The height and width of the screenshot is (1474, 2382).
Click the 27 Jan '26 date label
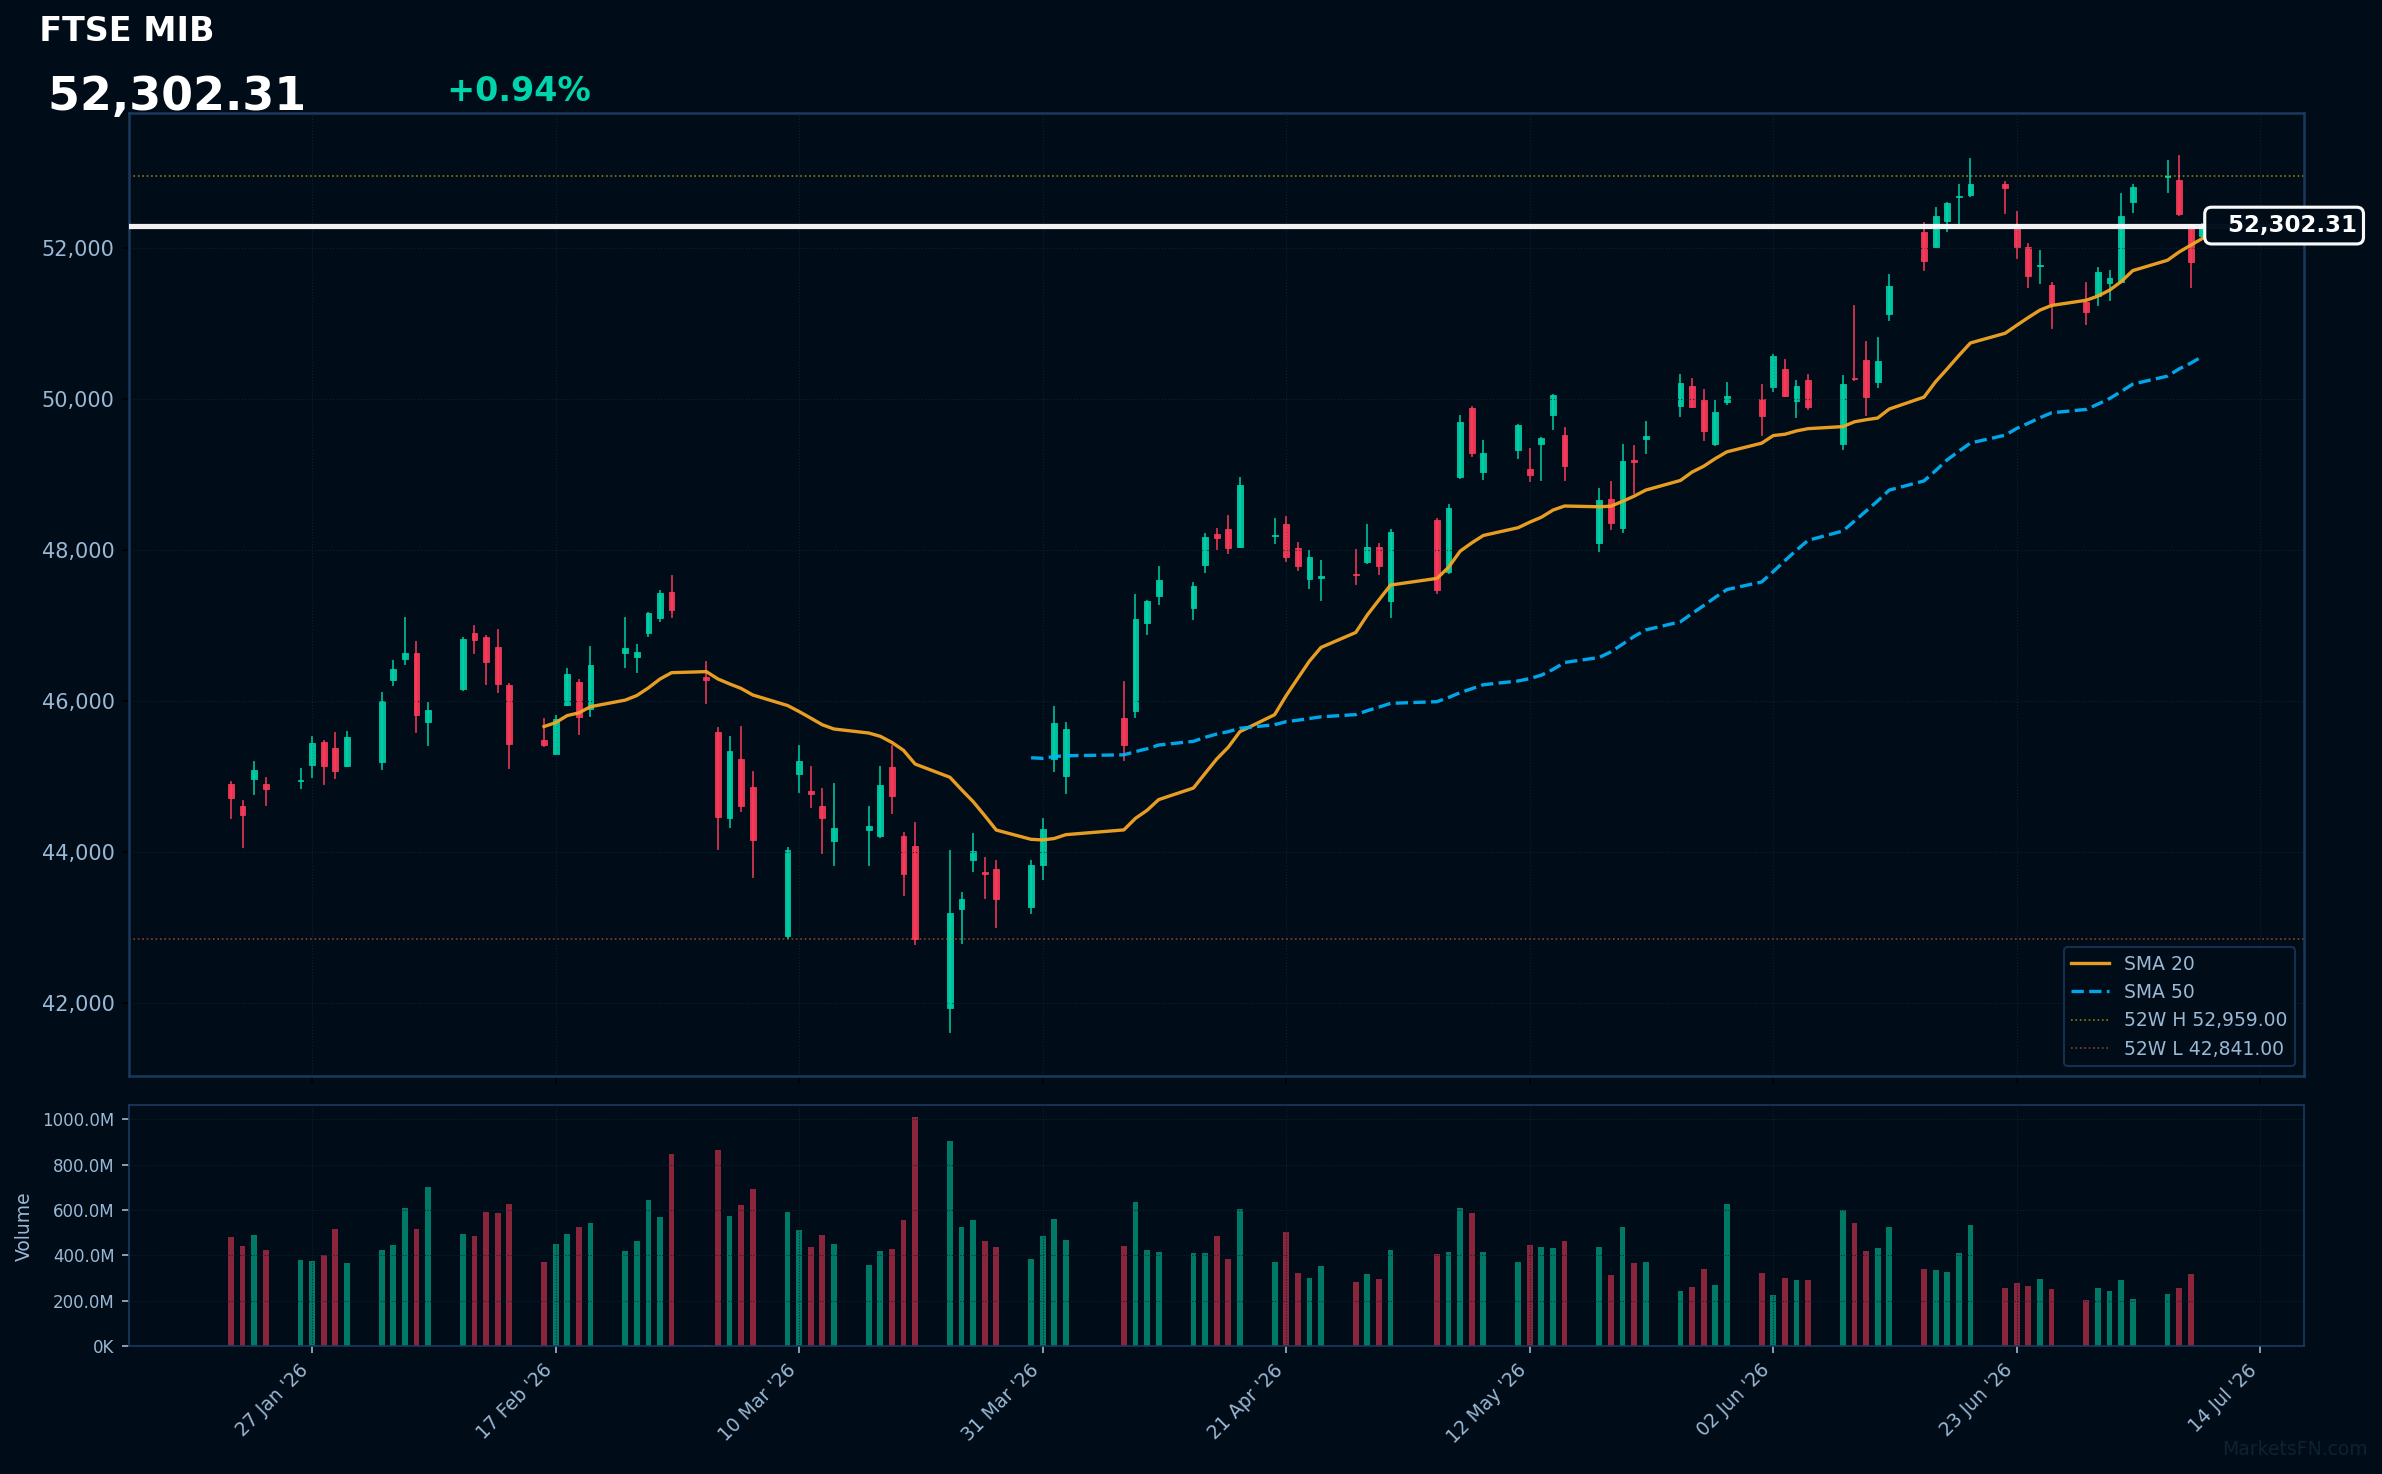271,1400
